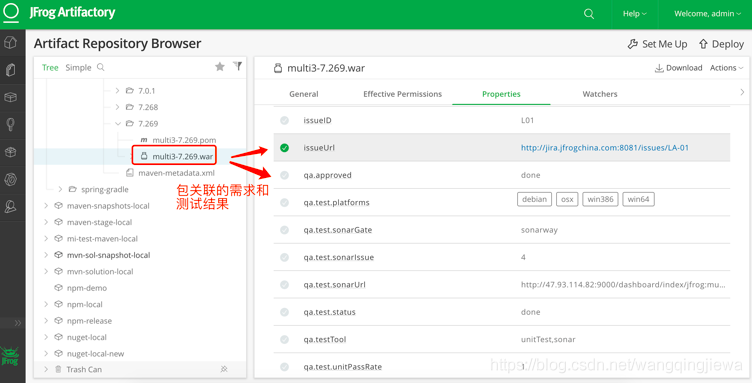Expand mi-test-maven-local repository
This screenshot has width=752, height=383.
click(x=46, y=239)
